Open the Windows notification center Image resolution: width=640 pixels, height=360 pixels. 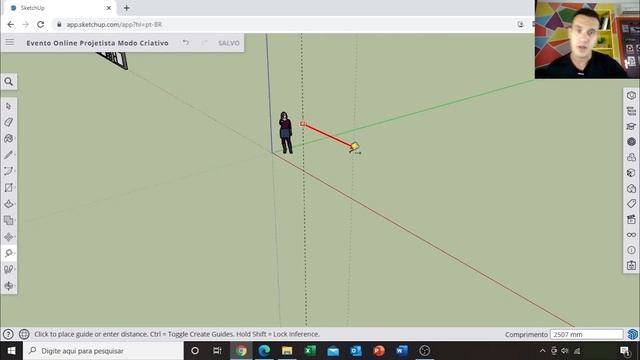click(x=624, y=351)
